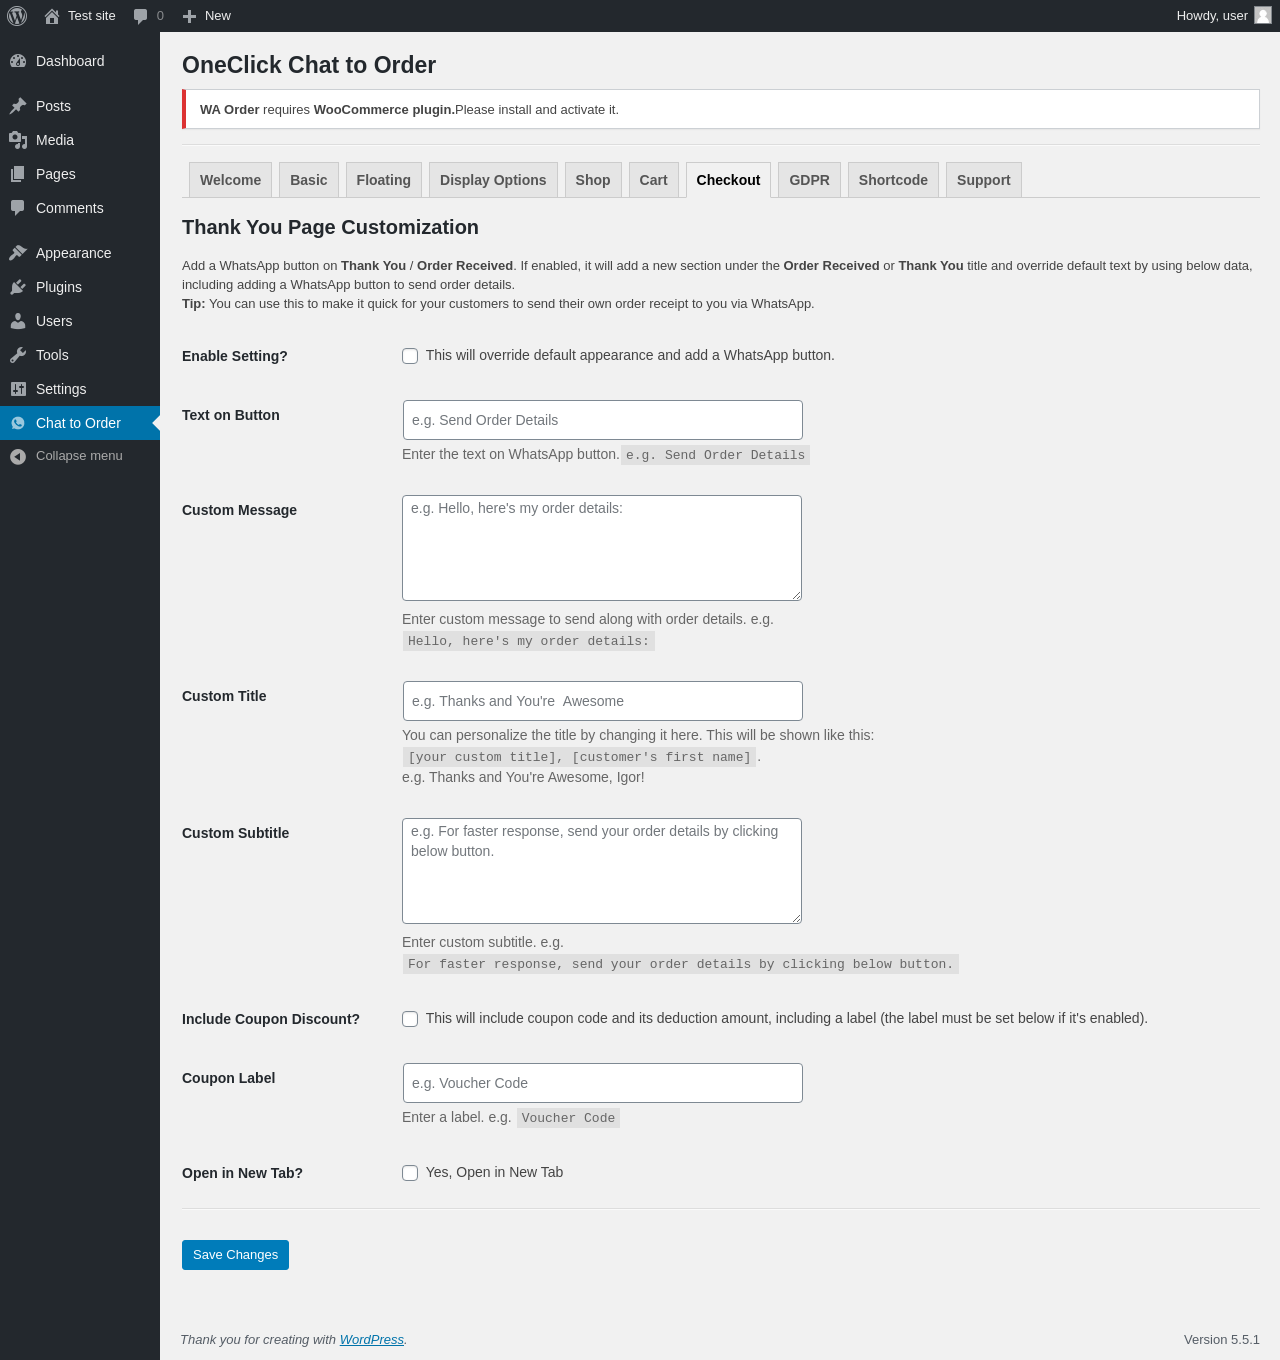Click the Test site home icon
The width and height of the screenshot is (1280, 1360).
point(52,16)
